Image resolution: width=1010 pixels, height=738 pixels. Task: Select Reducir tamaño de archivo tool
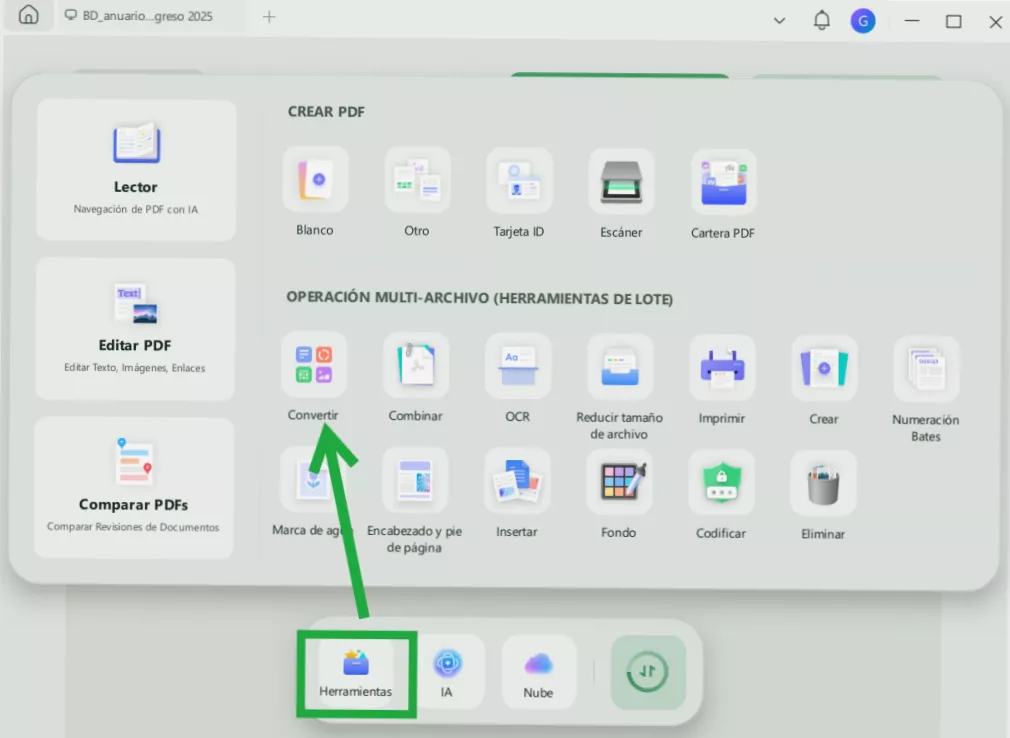point(620,367)
